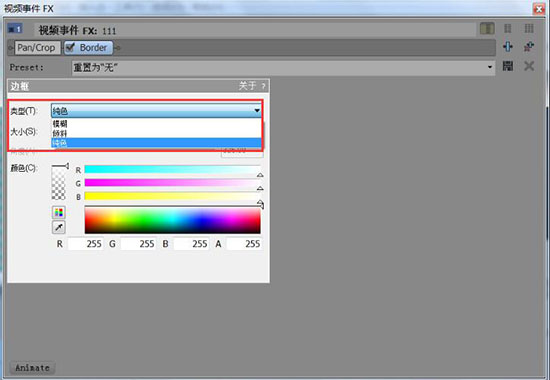Adjust the G magenta color slider
Screen dimensions: 550x380
[x=172, y=183]
